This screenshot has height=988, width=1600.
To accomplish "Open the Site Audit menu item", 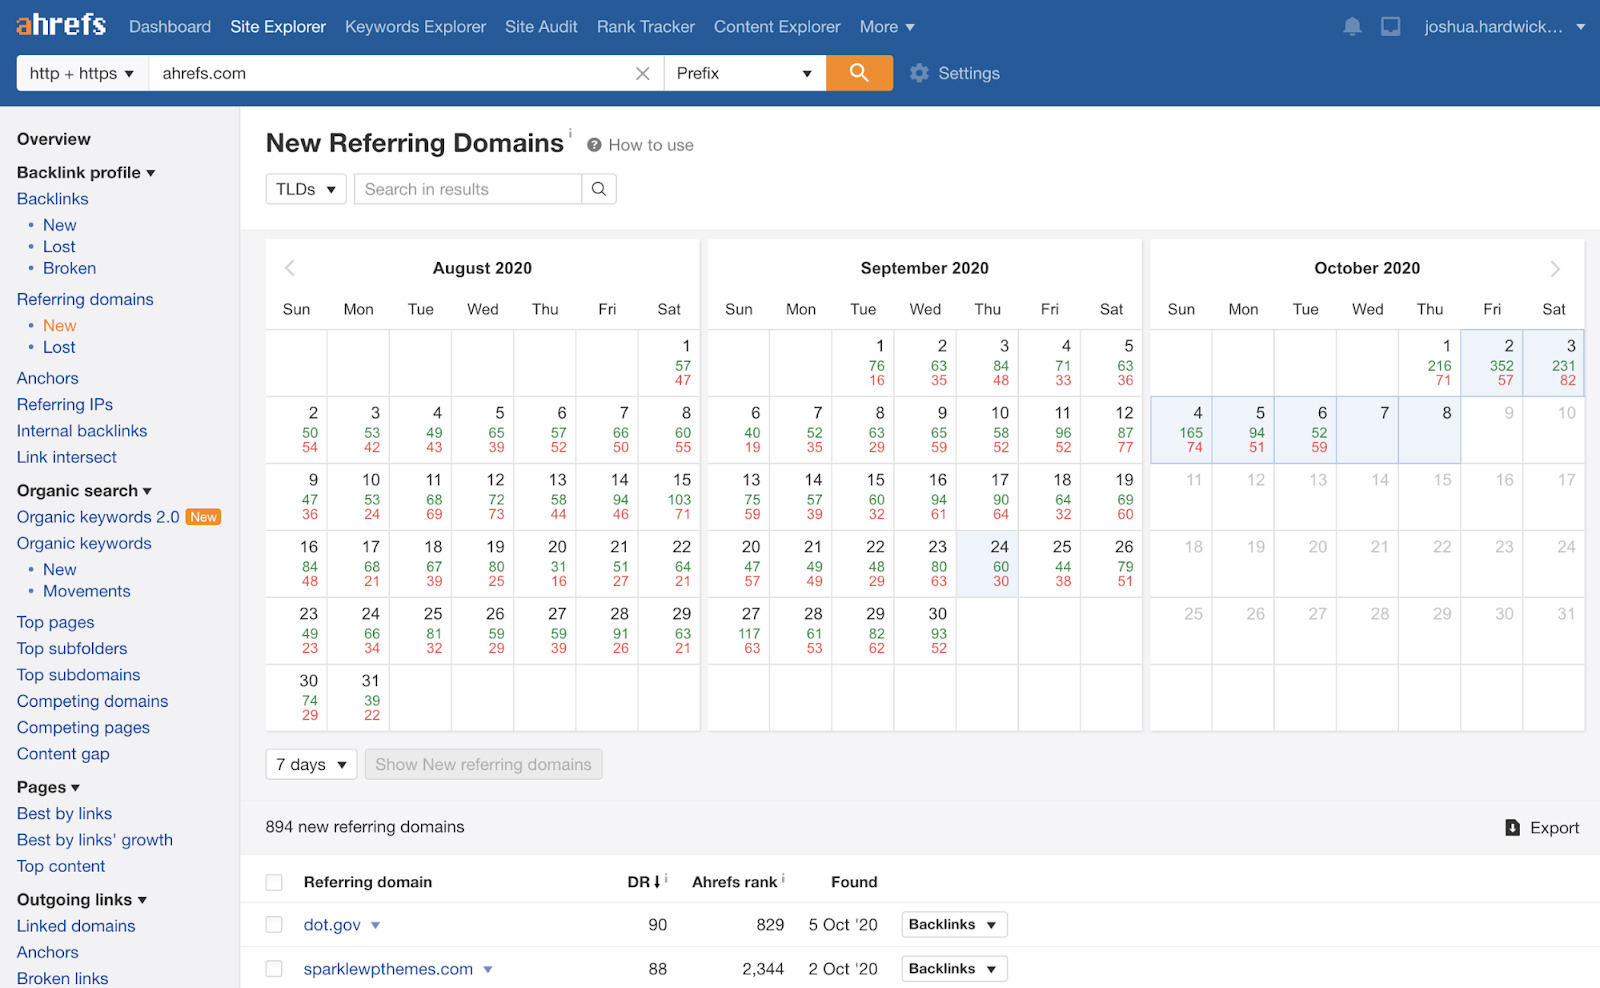I will tap(541, 27).
